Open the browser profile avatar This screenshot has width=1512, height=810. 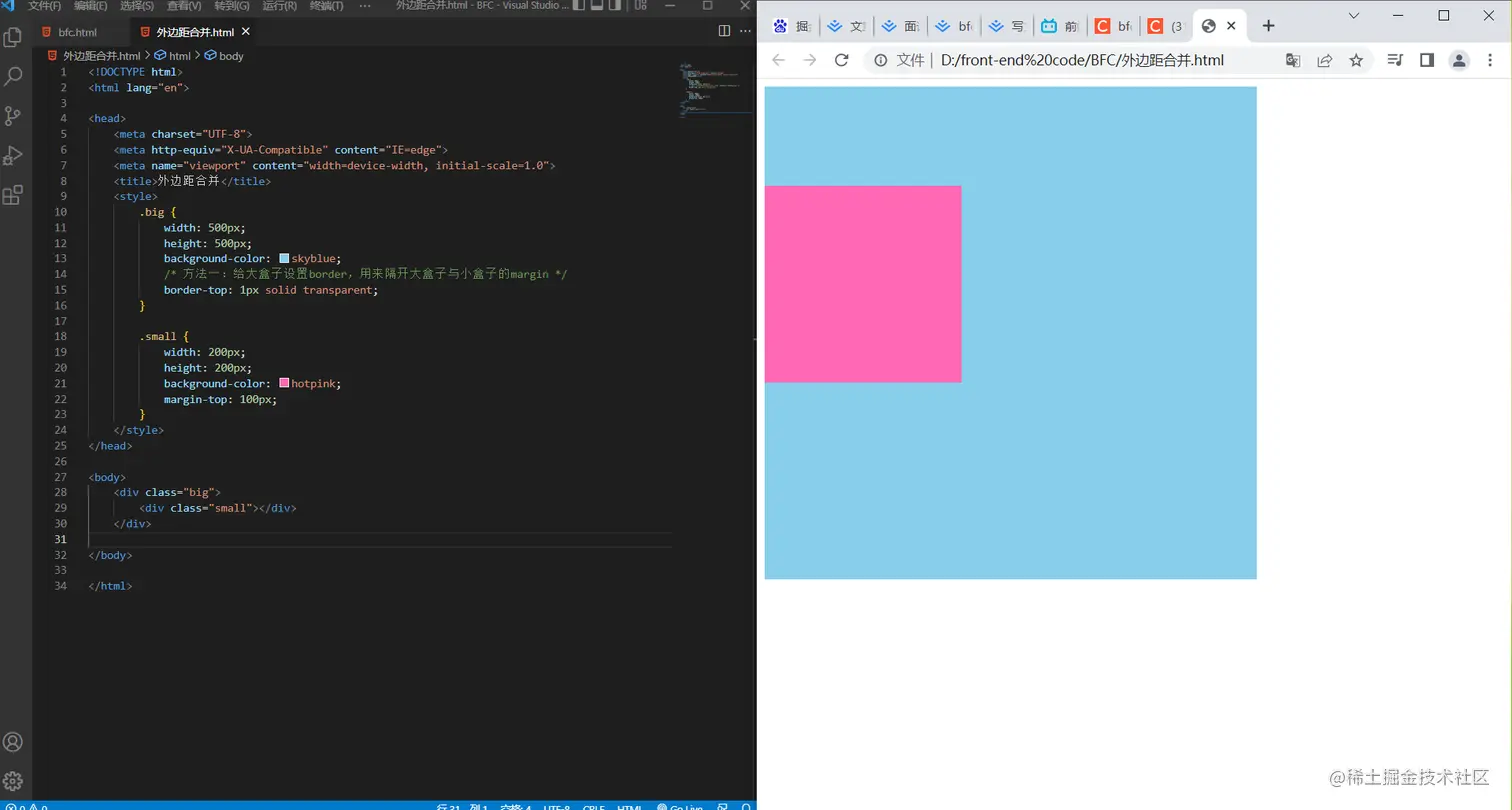[1459, 61]
